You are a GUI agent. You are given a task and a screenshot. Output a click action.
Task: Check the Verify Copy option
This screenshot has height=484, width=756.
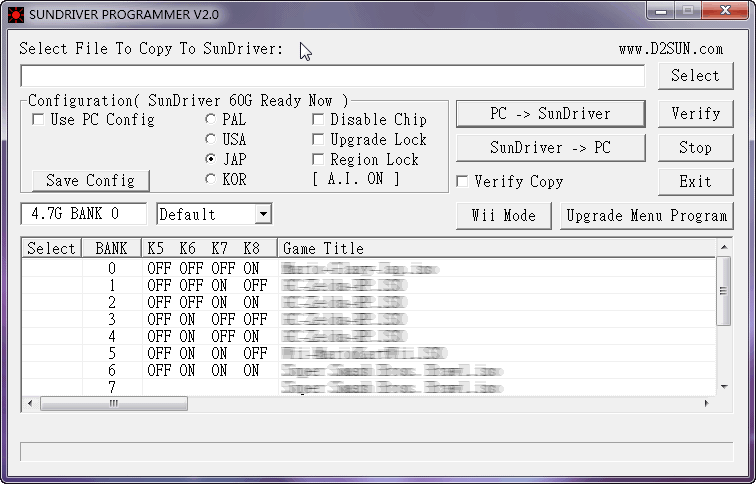pyautogui.click(x=462, y=181)
